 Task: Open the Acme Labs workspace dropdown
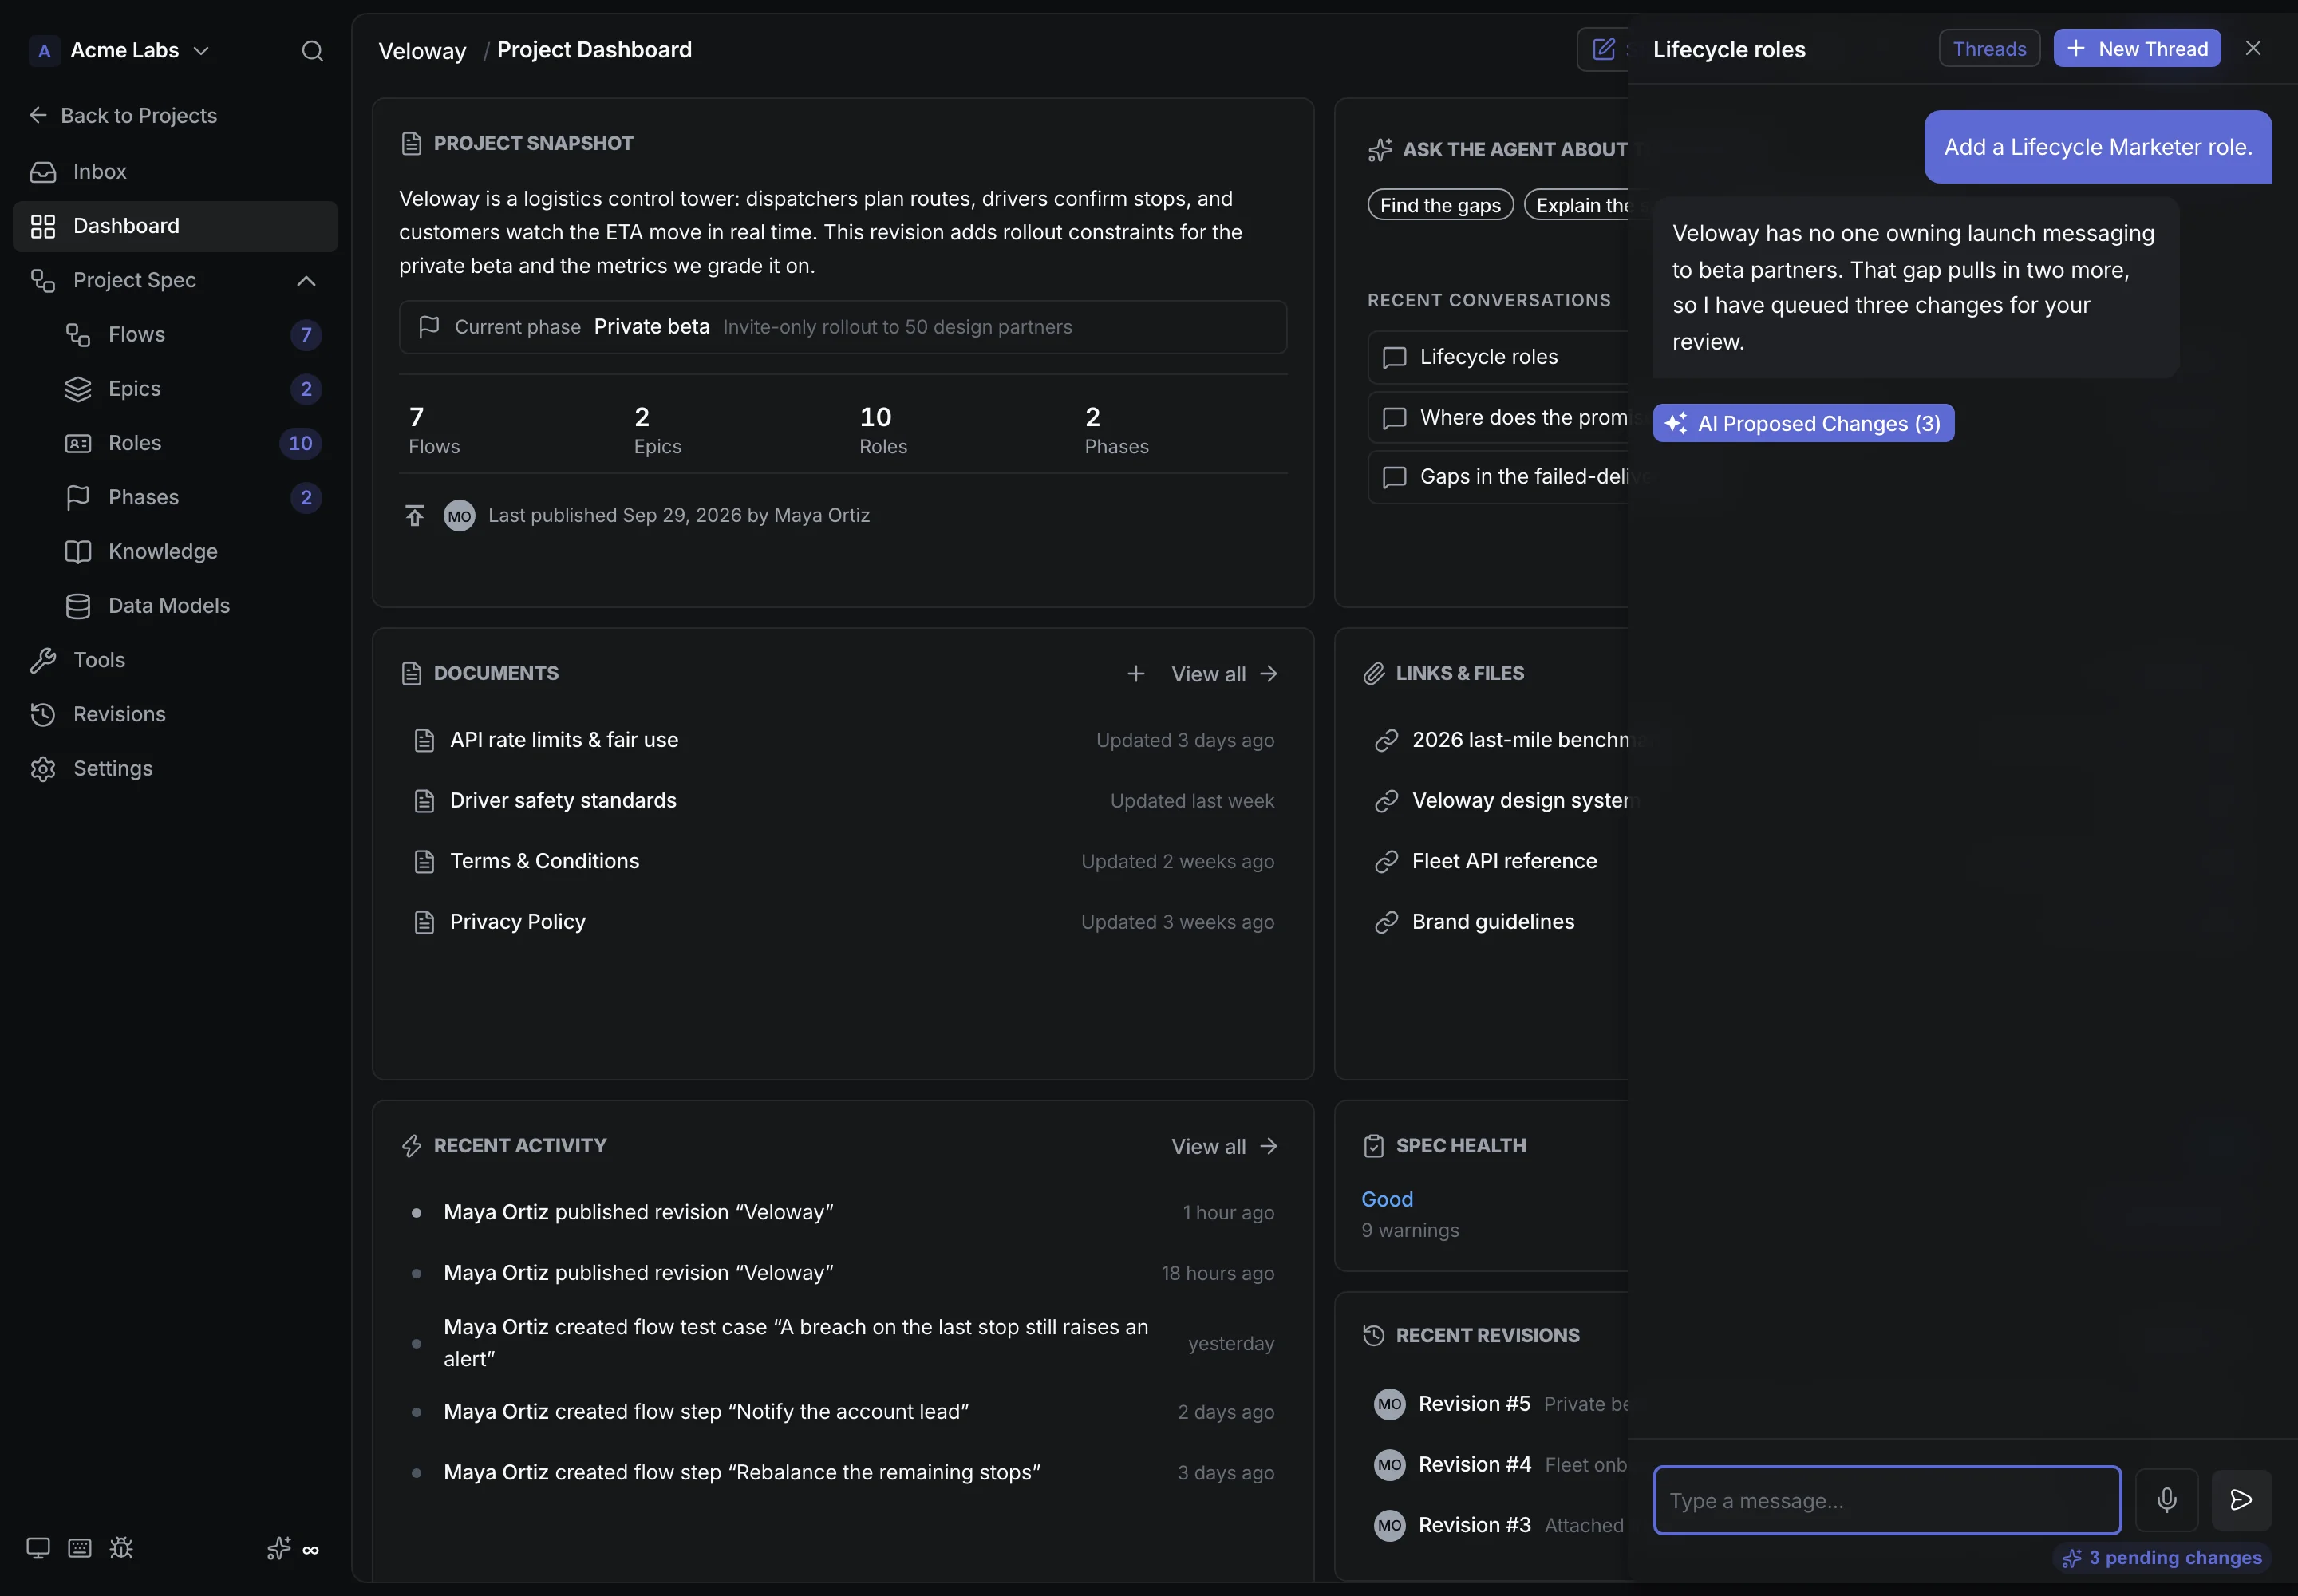click(121, 51)
